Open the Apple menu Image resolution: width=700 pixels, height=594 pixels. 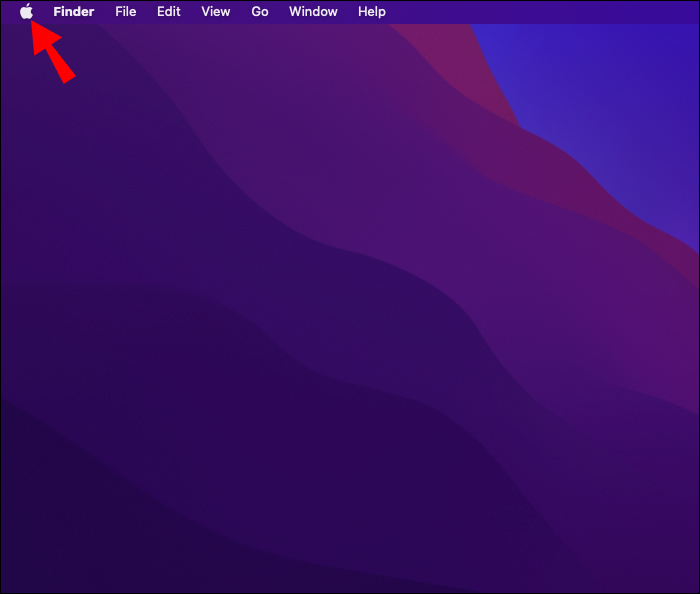tap(26, 11)
